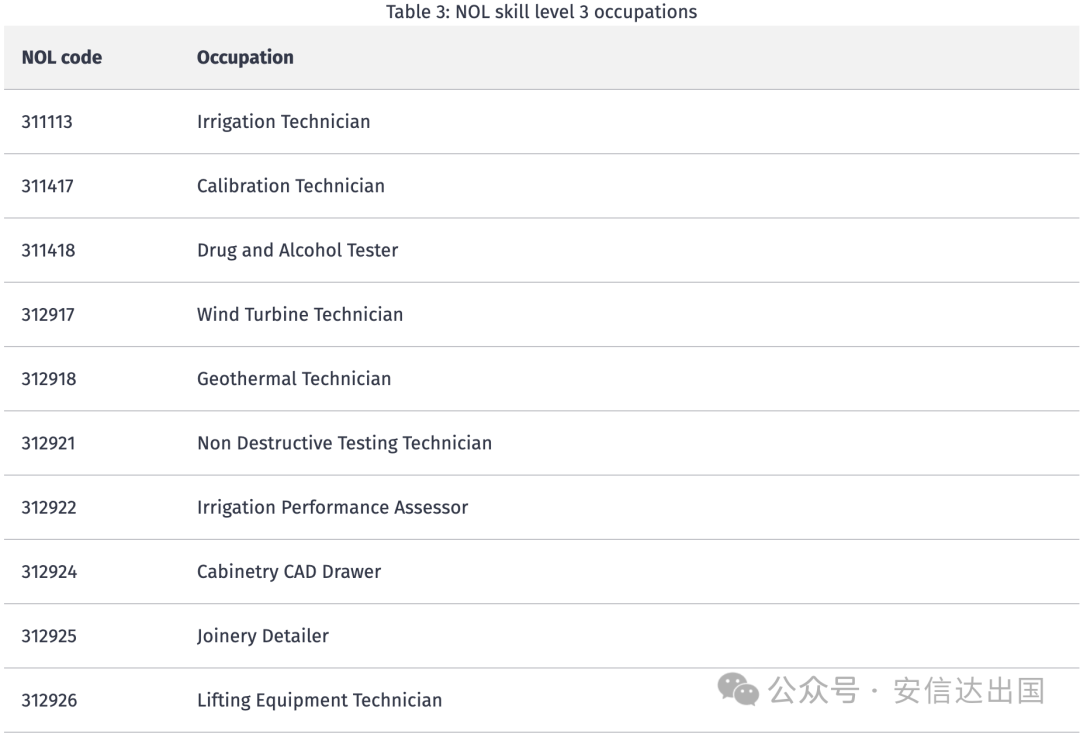1080x734 pixels.
Task: Select NOL code 311417
Action: click(x=47, y=186)
